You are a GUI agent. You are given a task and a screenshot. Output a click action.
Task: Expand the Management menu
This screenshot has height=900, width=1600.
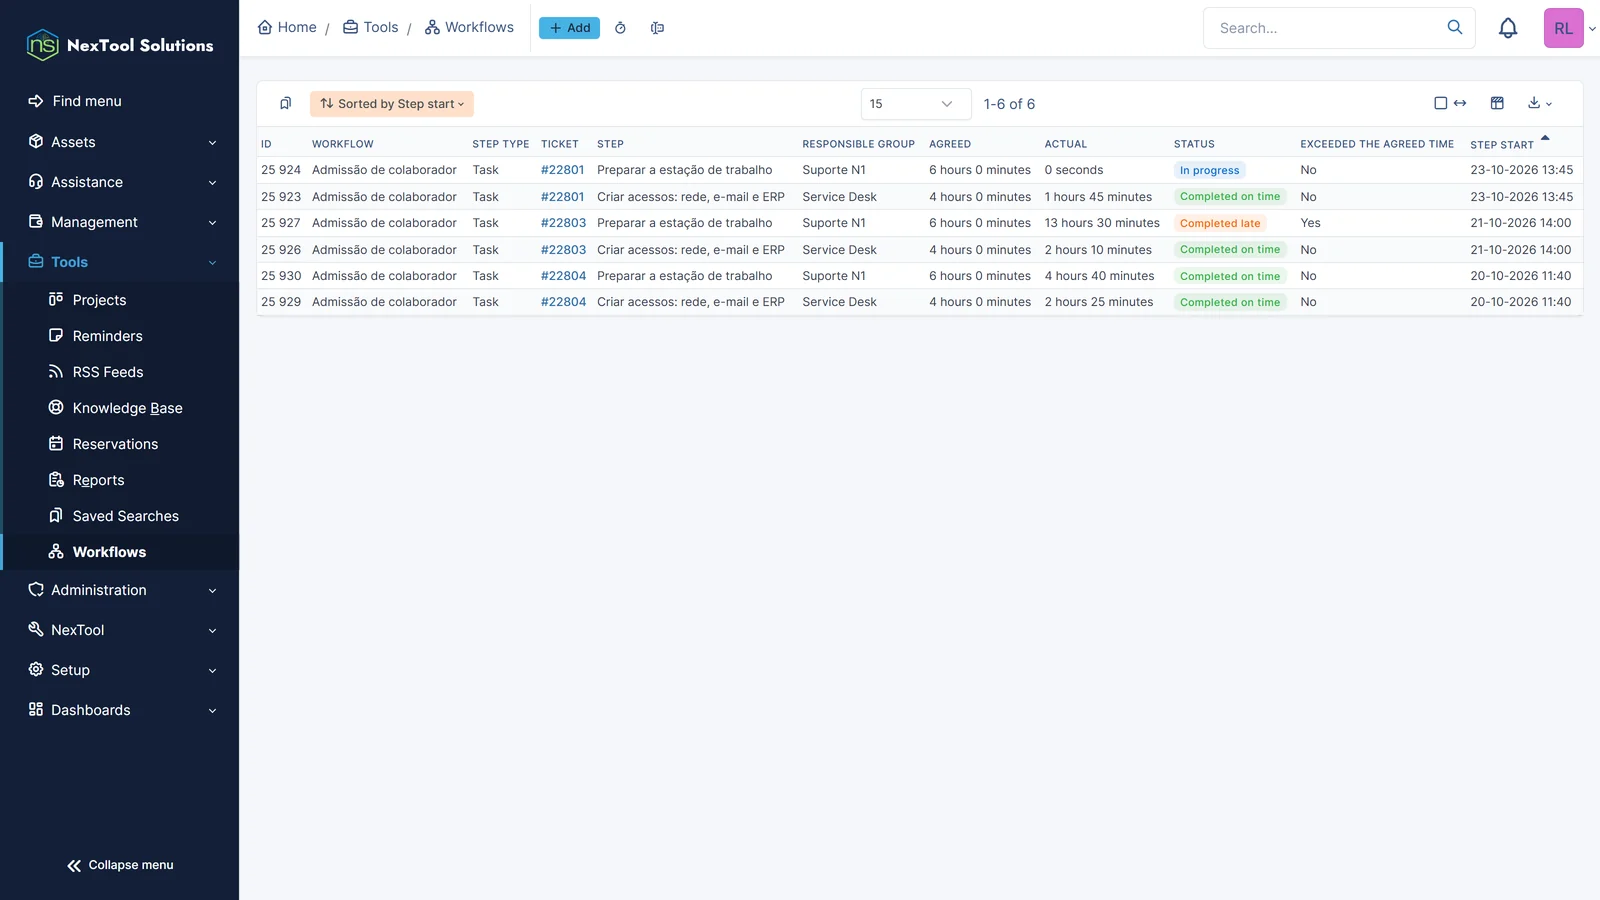tap(120, 222)
